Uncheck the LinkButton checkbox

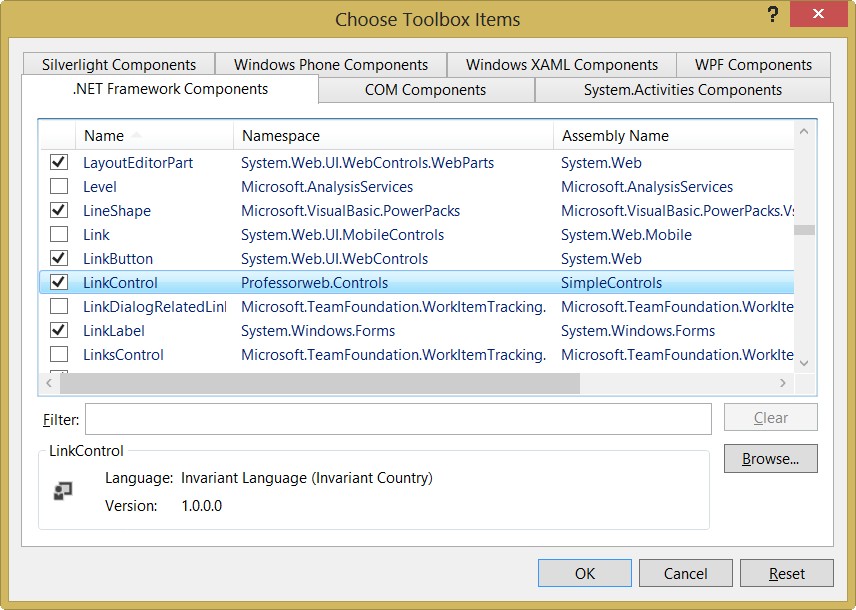click(x=59, y=258)
